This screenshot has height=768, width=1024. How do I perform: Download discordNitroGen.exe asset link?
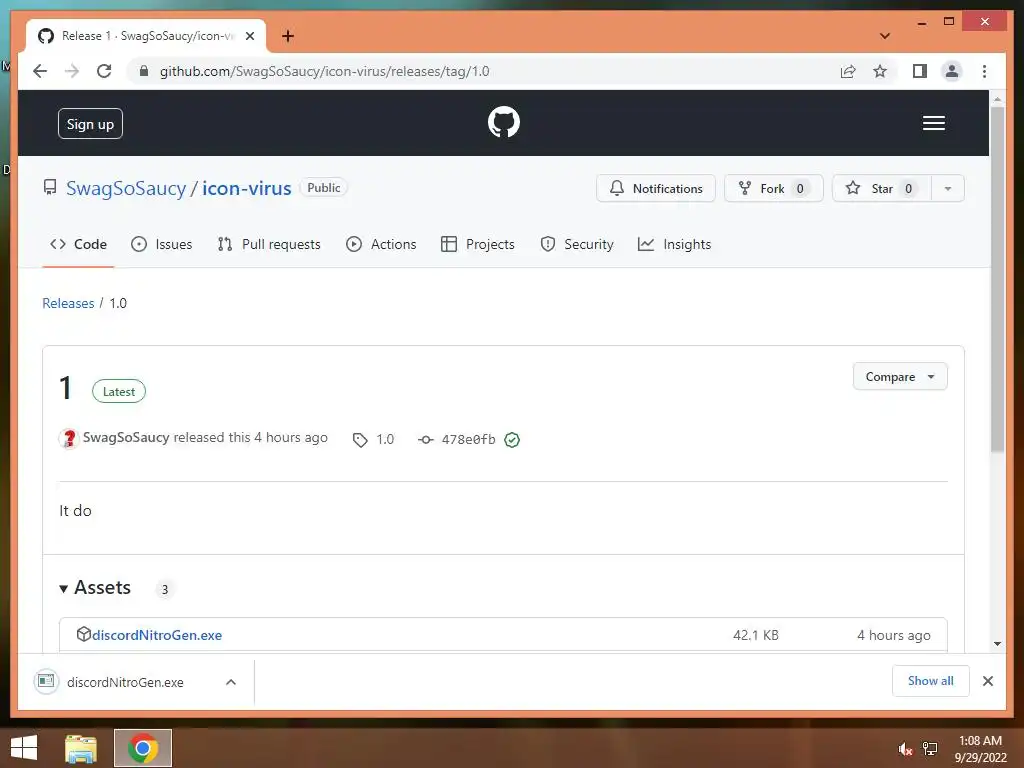(157, 635)
